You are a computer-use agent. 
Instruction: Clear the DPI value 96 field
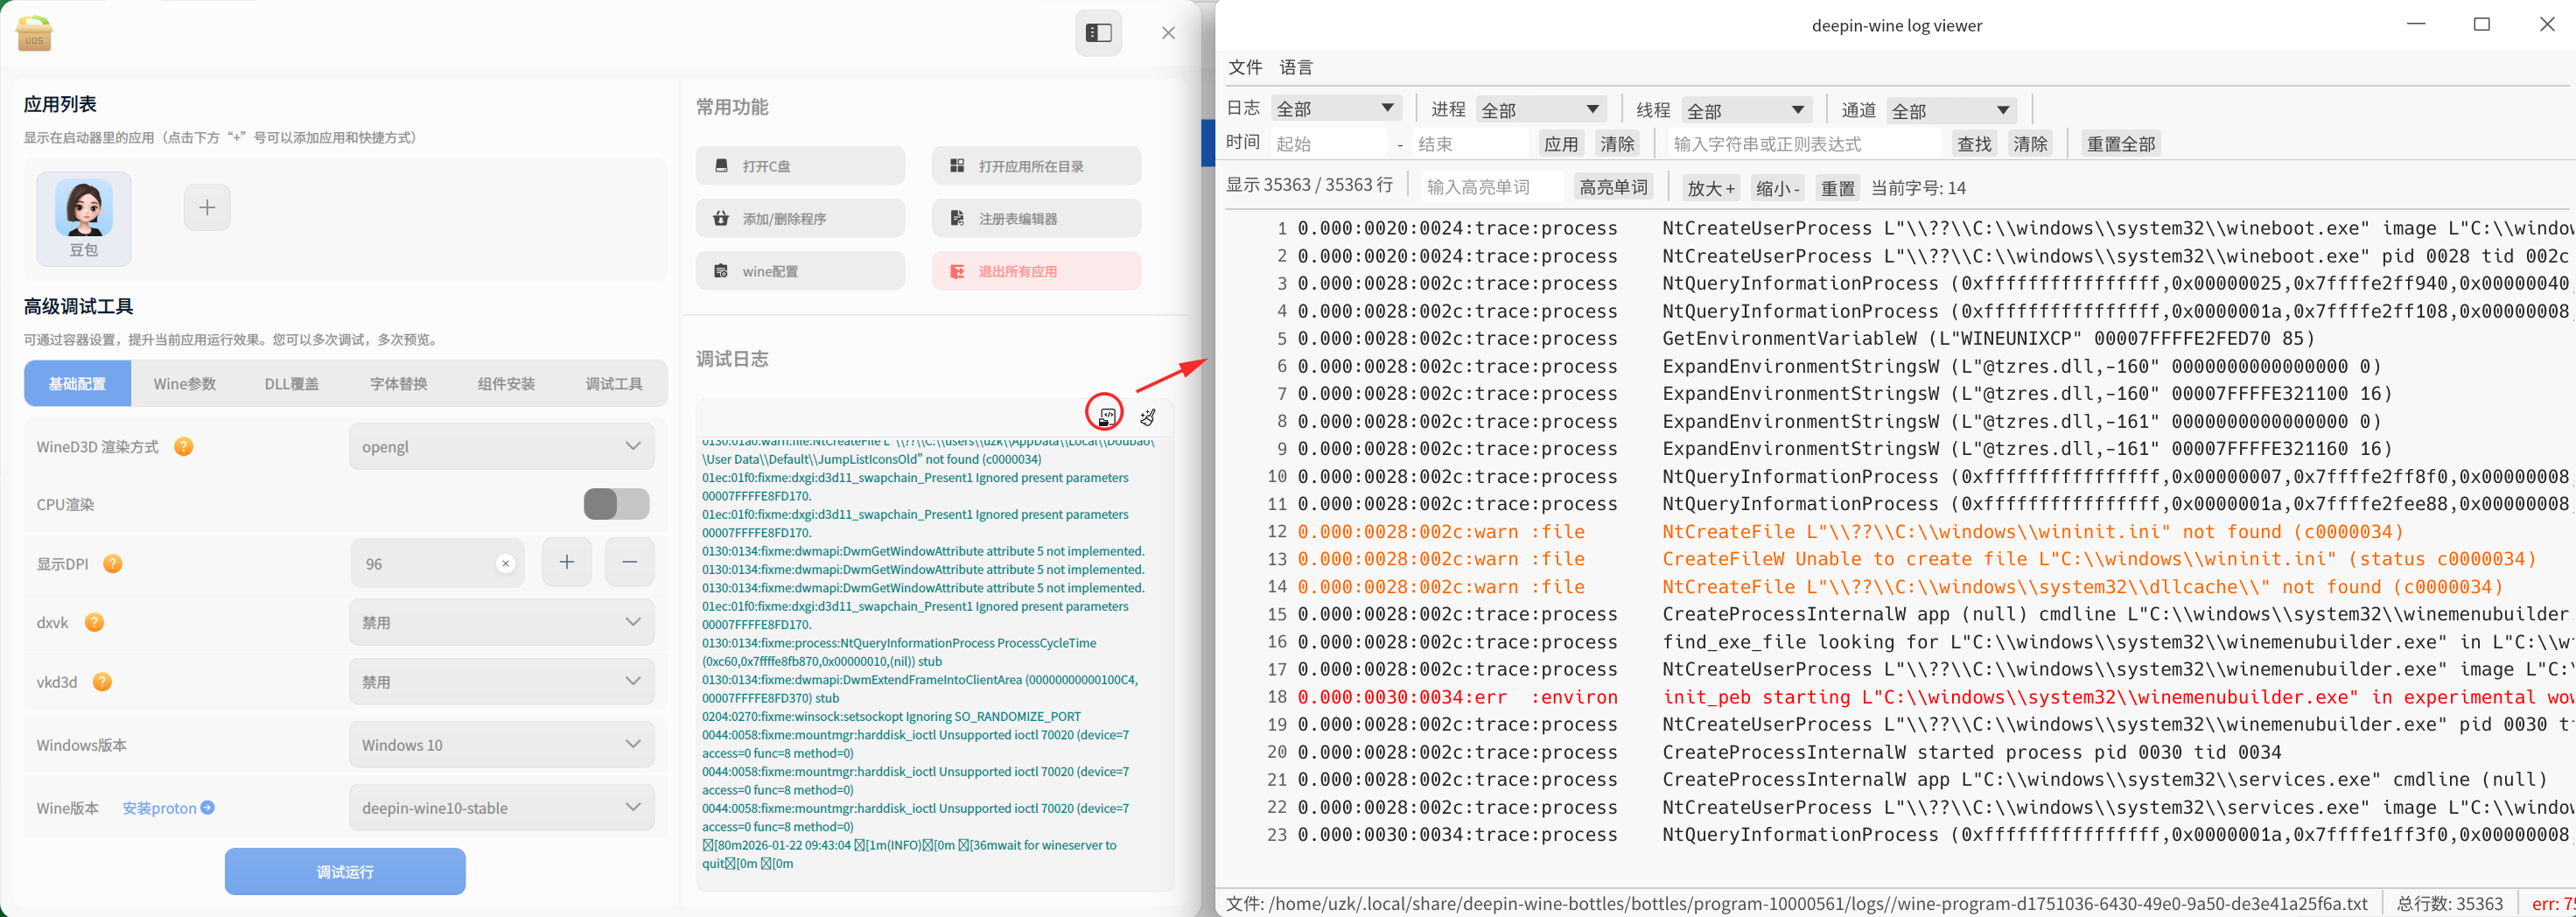[506, 564]
